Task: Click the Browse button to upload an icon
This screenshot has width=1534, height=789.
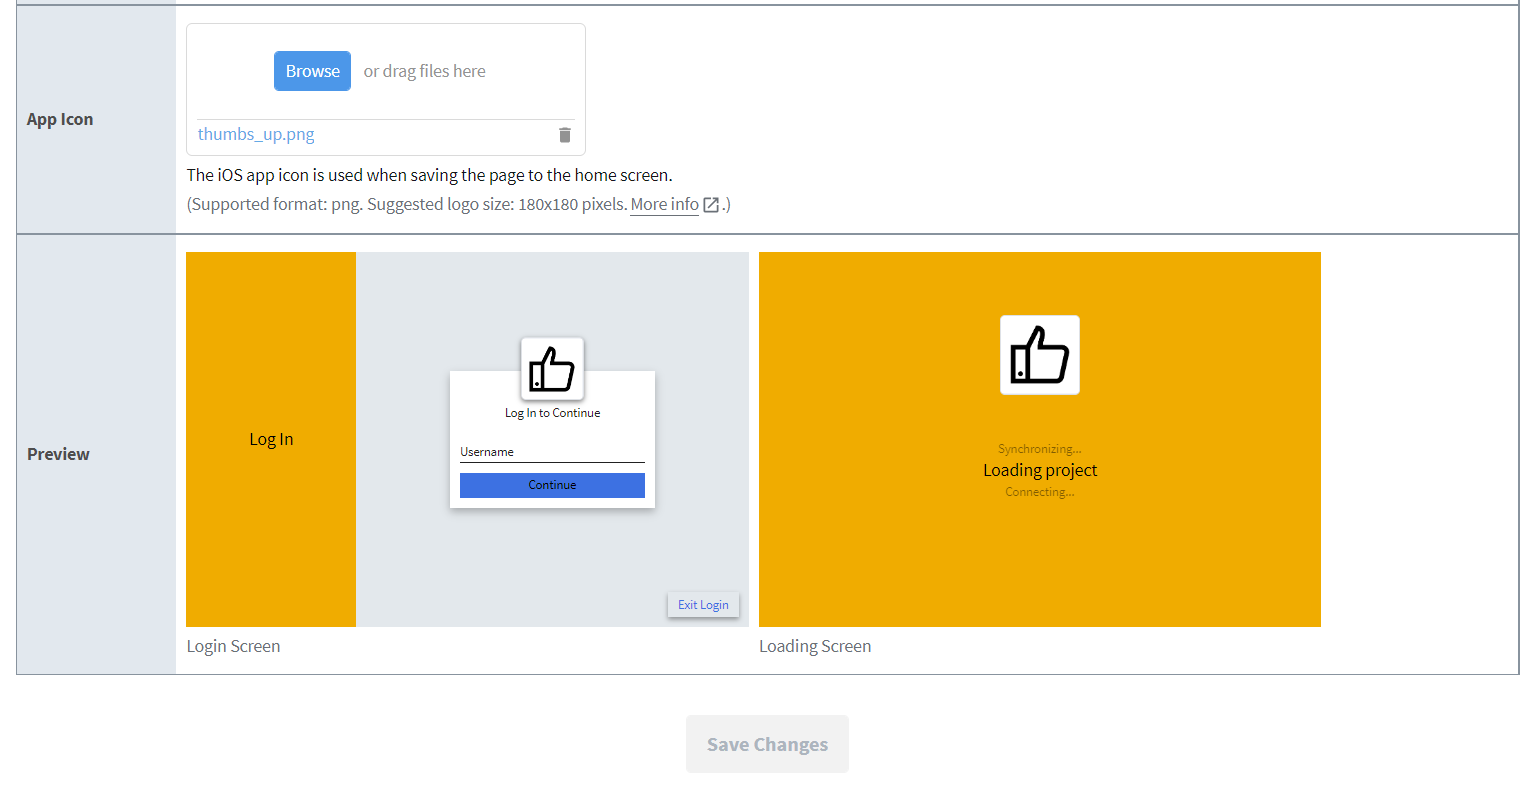Action: click(x=312, y=70)
